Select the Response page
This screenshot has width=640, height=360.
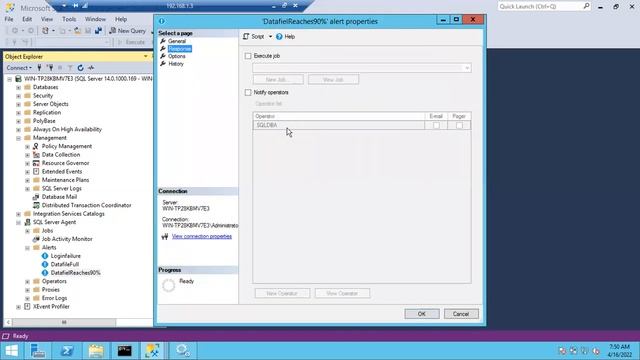click(x=180, y=49)
